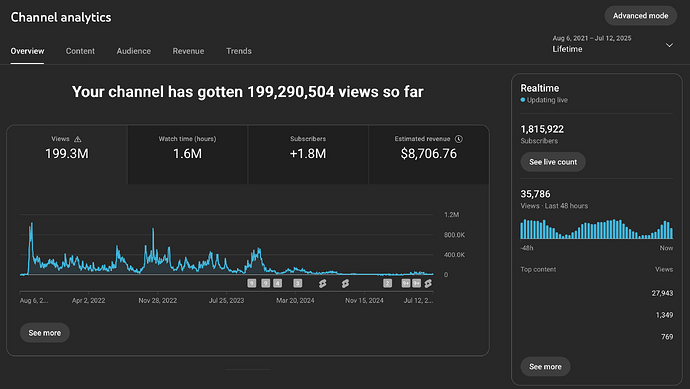Open the video marker labeled 4
The width and height of the screenshot is (690, 389).
coord(277,283)
